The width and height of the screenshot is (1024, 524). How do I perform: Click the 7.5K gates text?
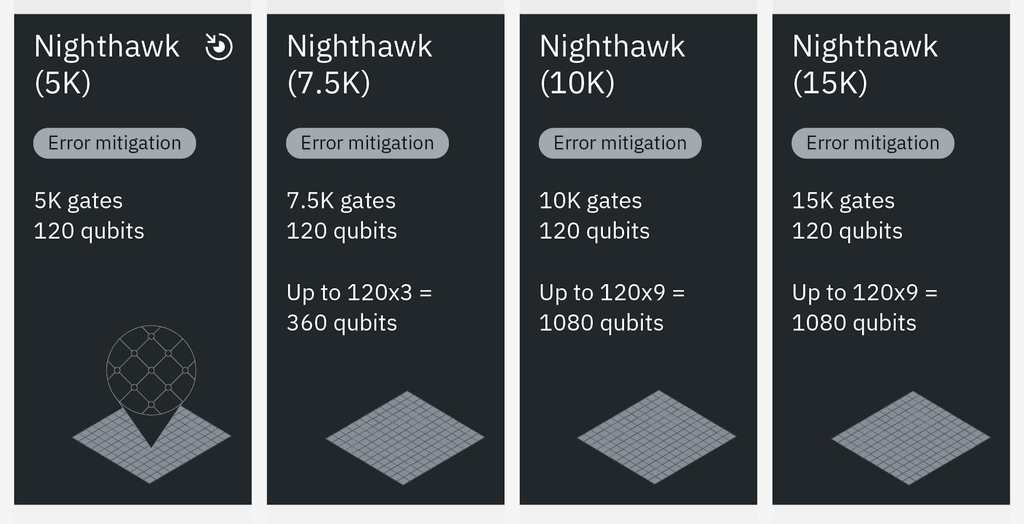tap(341, 201)
